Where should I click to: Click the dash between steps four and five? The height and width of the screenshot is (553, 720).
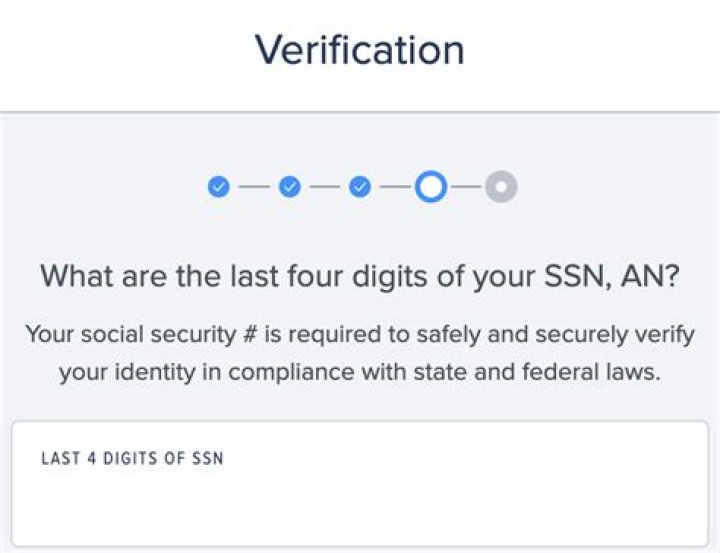(x=466, y=186)
